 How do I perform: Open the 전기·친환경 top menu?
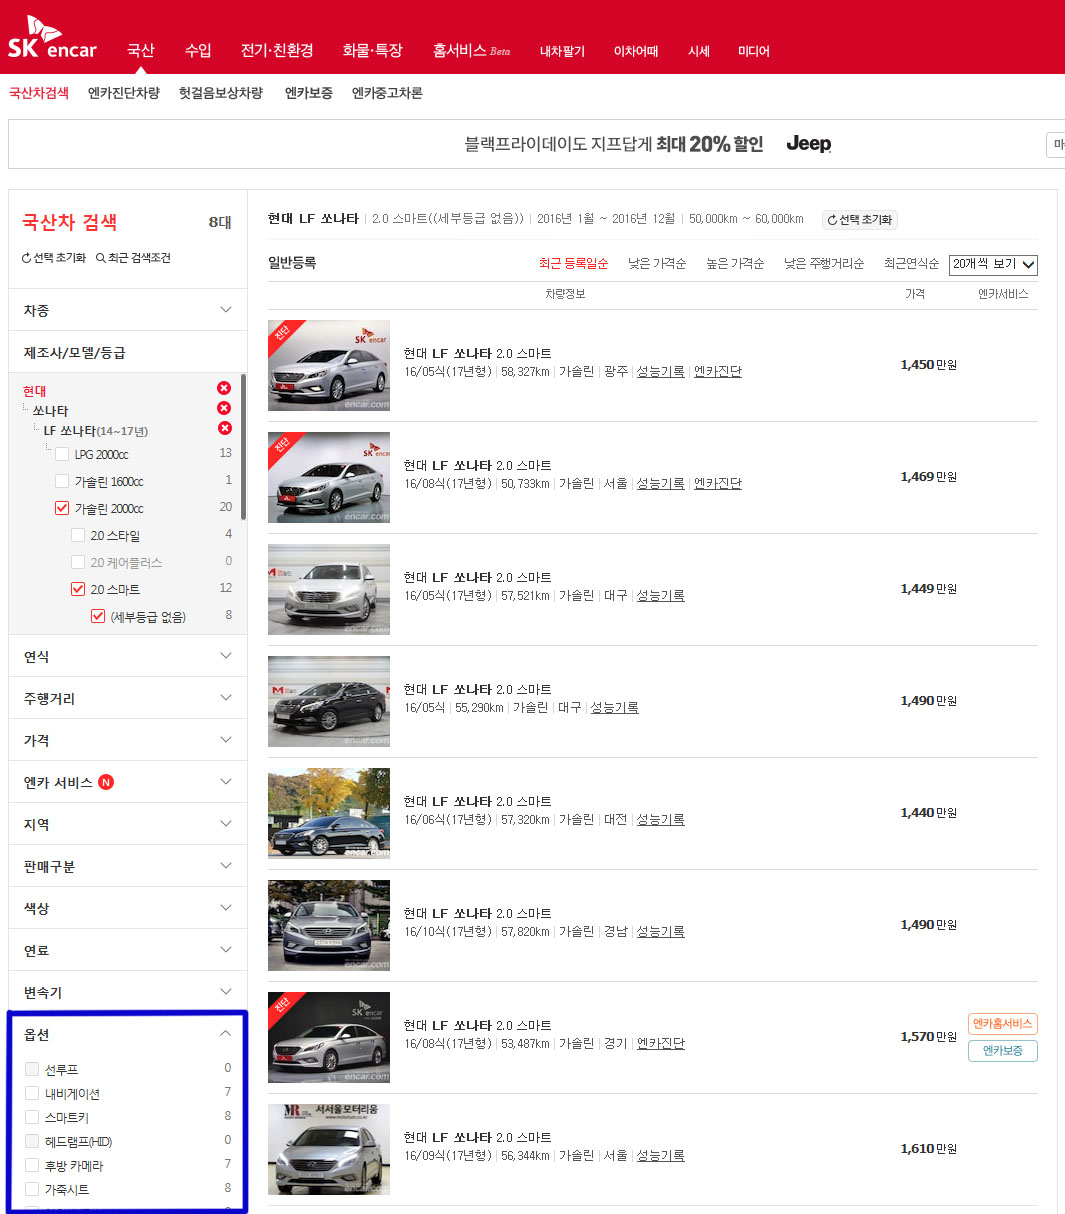tap(277, 50)
